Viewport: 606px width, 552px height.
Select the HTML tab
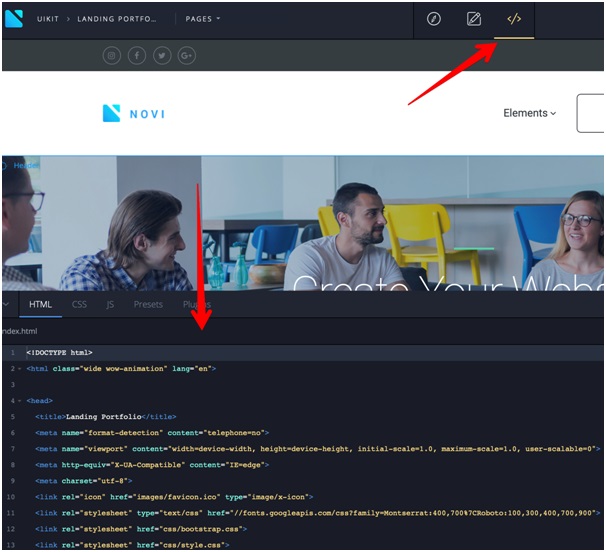tap(40, 305)
